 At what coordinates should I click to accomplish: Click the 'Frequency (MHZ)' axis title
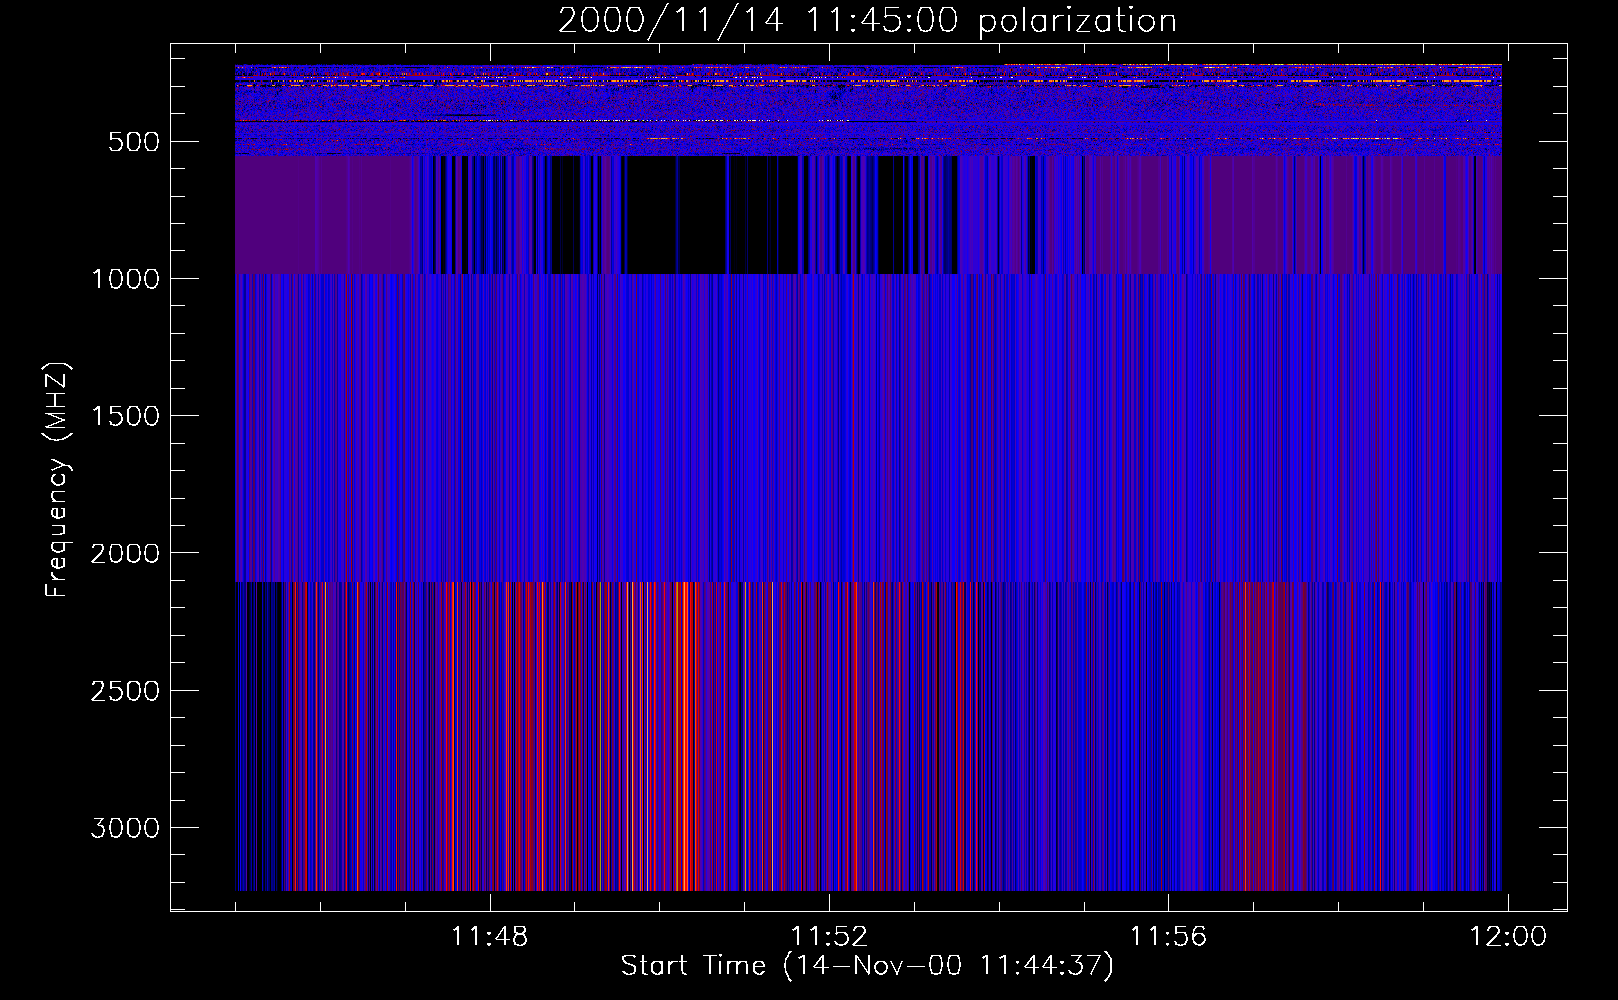[x=58, y=480]
